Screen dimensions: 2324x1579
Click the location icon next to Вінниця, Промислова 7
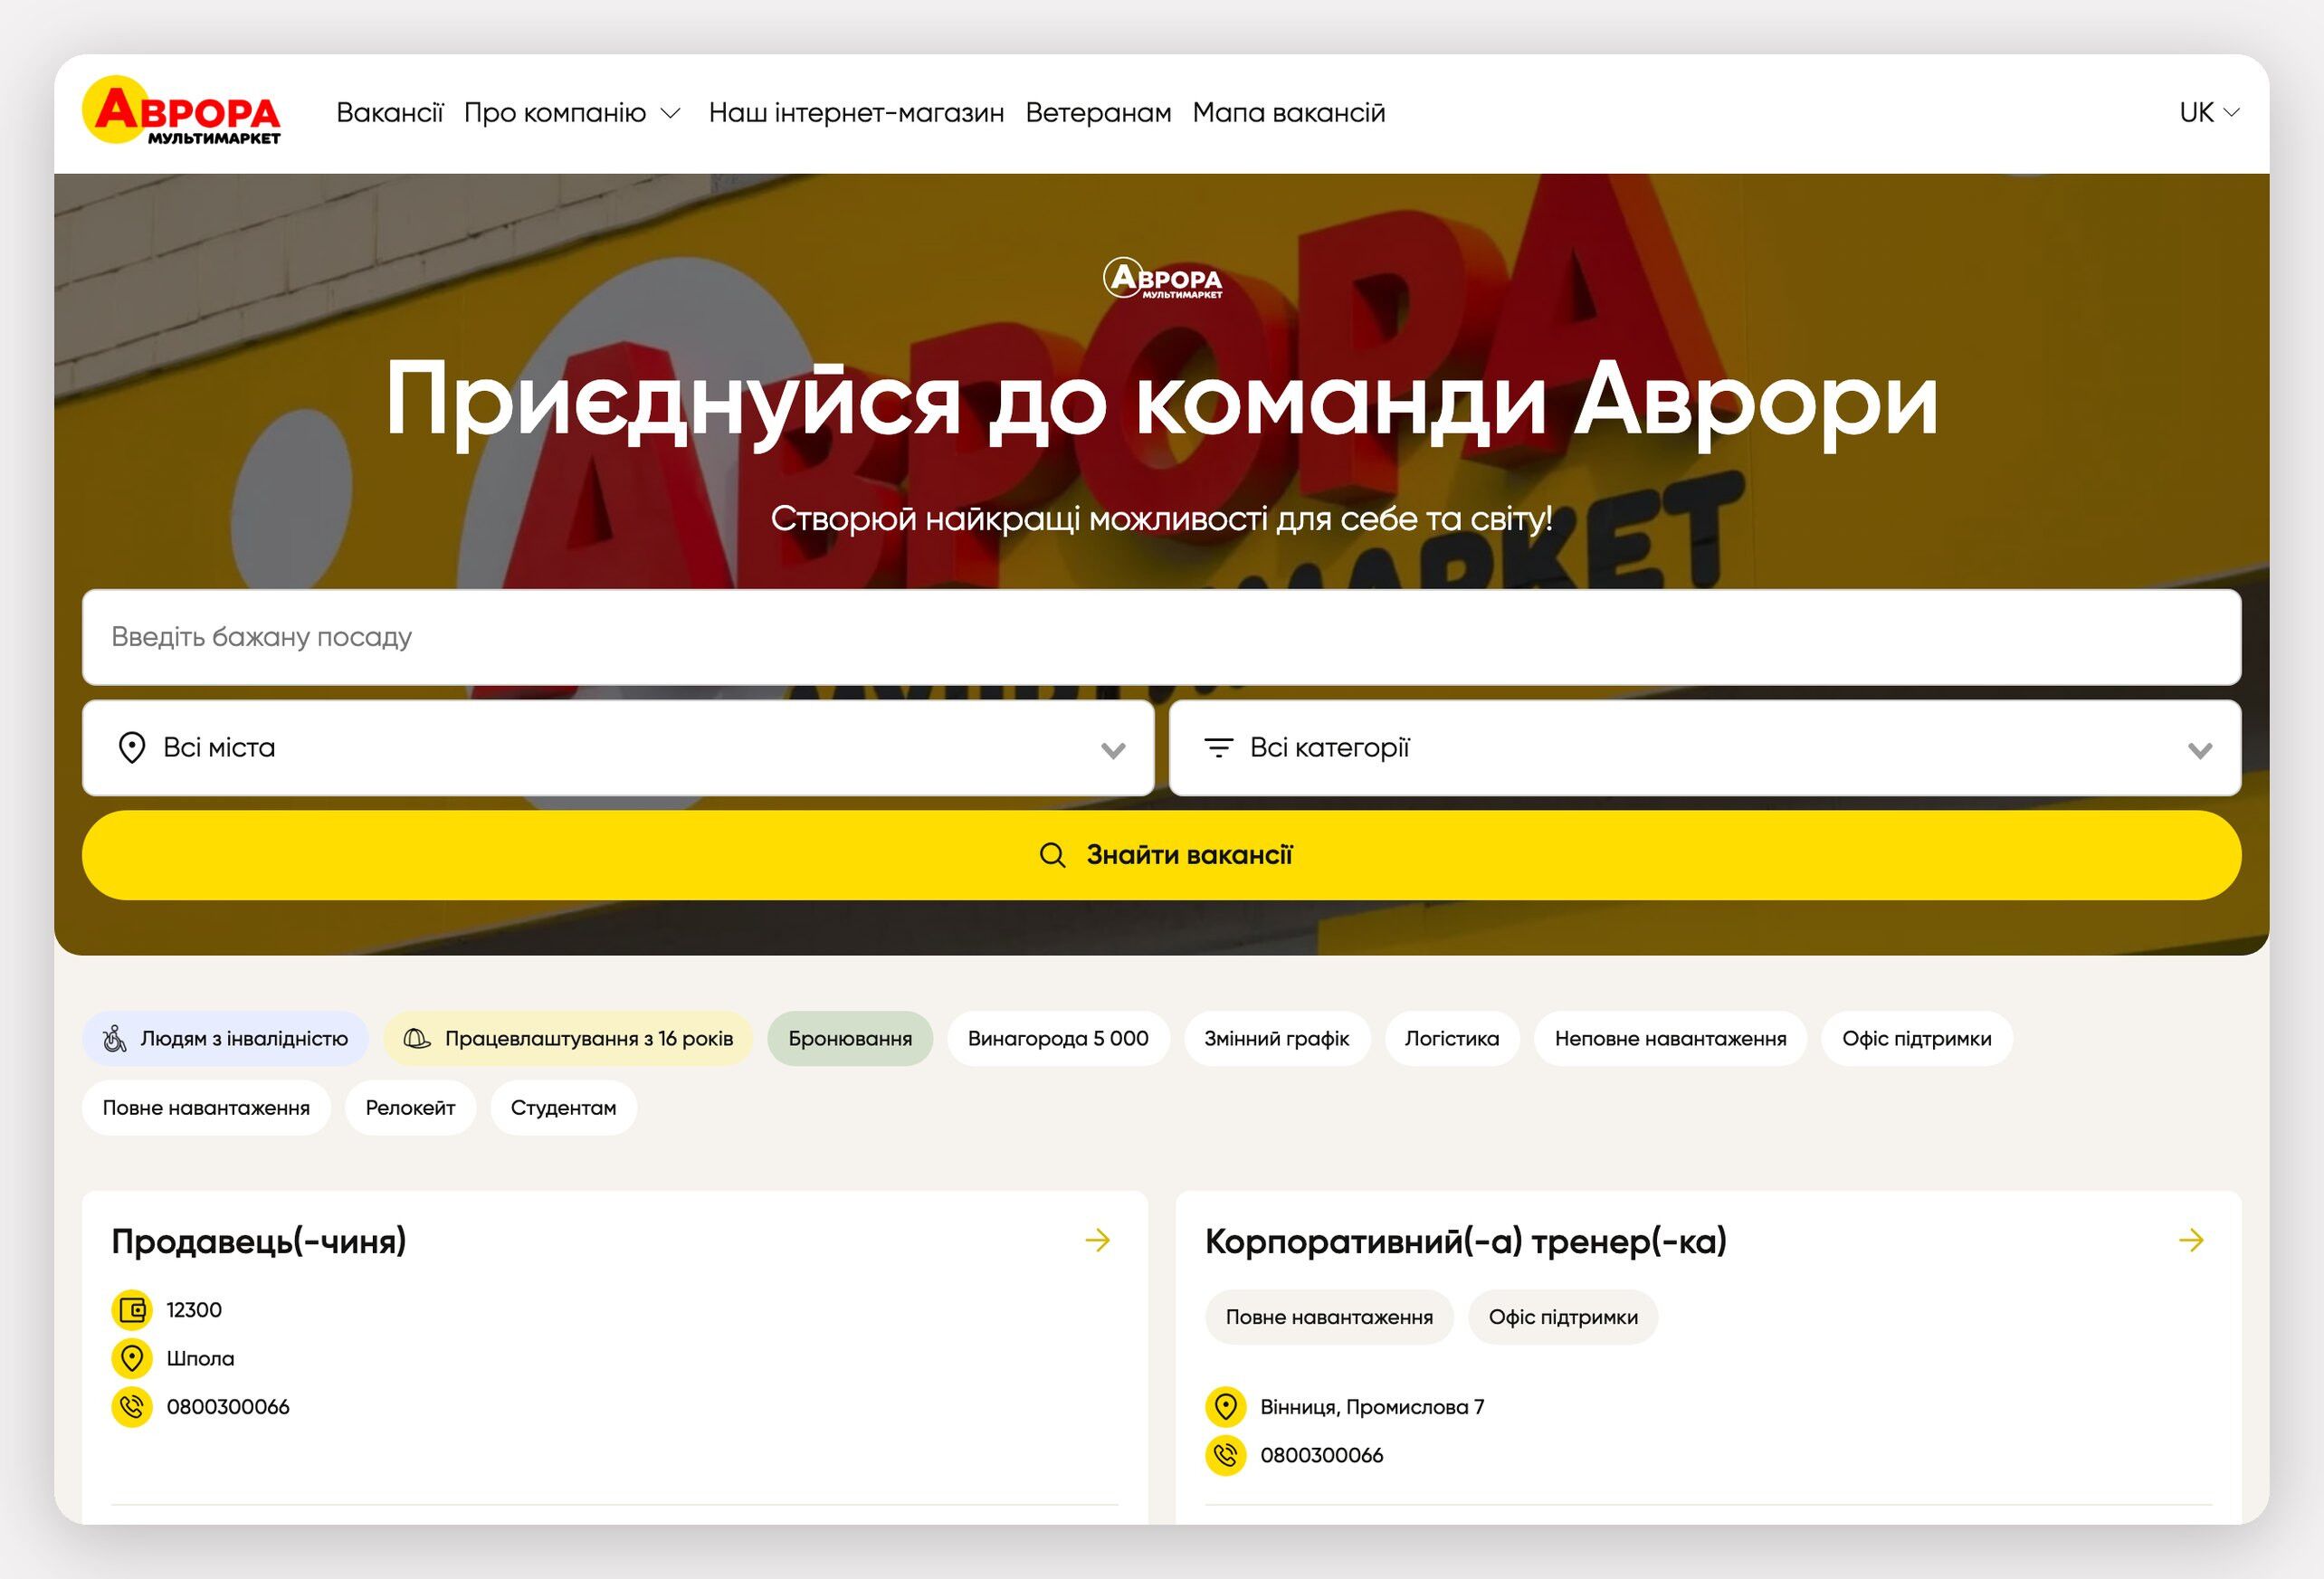coord(1226,1407)
